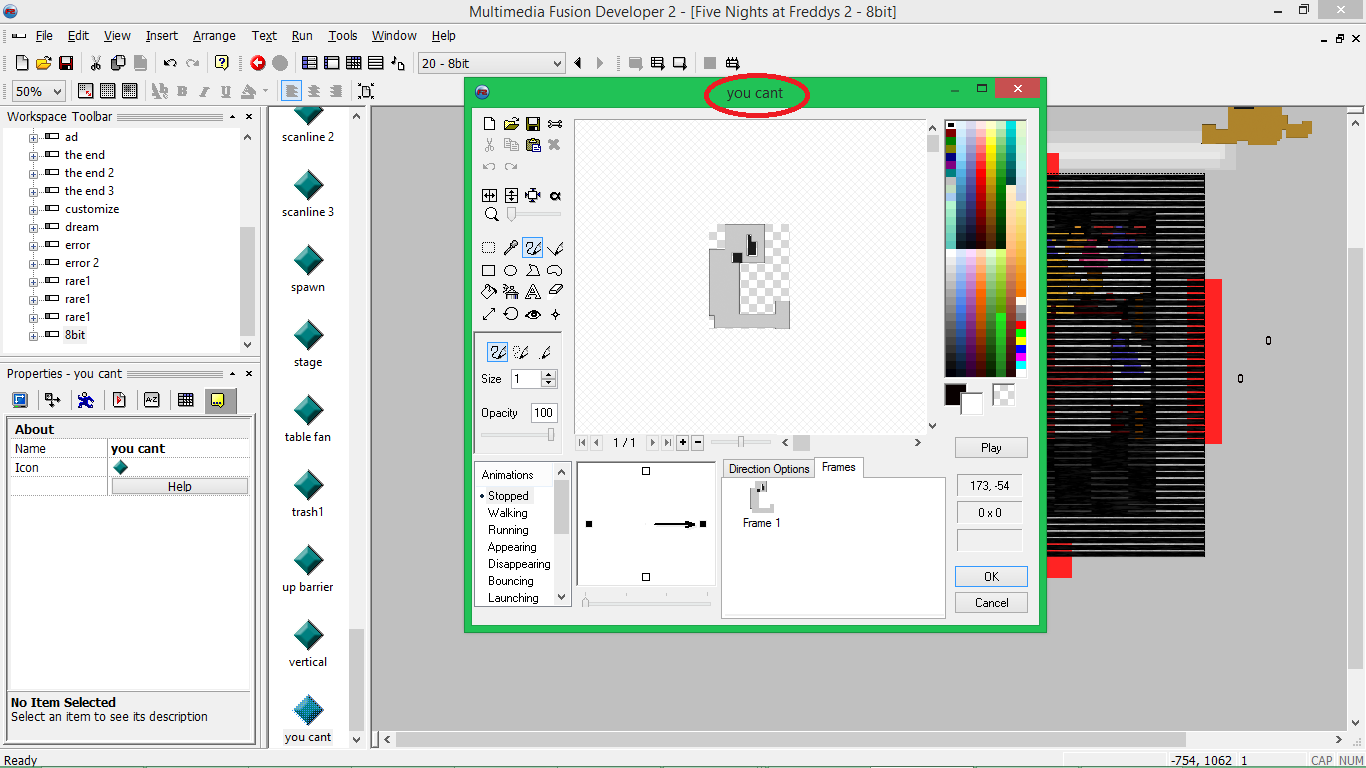This screenshot has height=768, width=1366.
Task: Click the Play button in picture editor
Action: click(x=991, y=447)
